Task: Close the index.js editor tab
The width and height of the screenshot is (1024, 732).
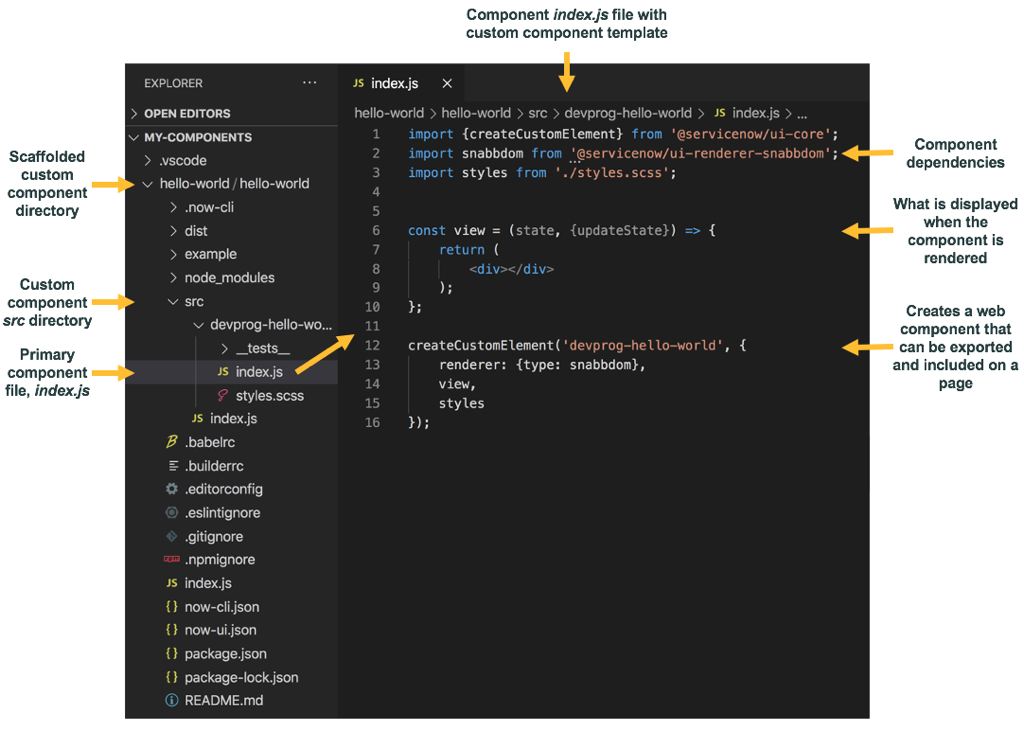Action: point(447,83)
